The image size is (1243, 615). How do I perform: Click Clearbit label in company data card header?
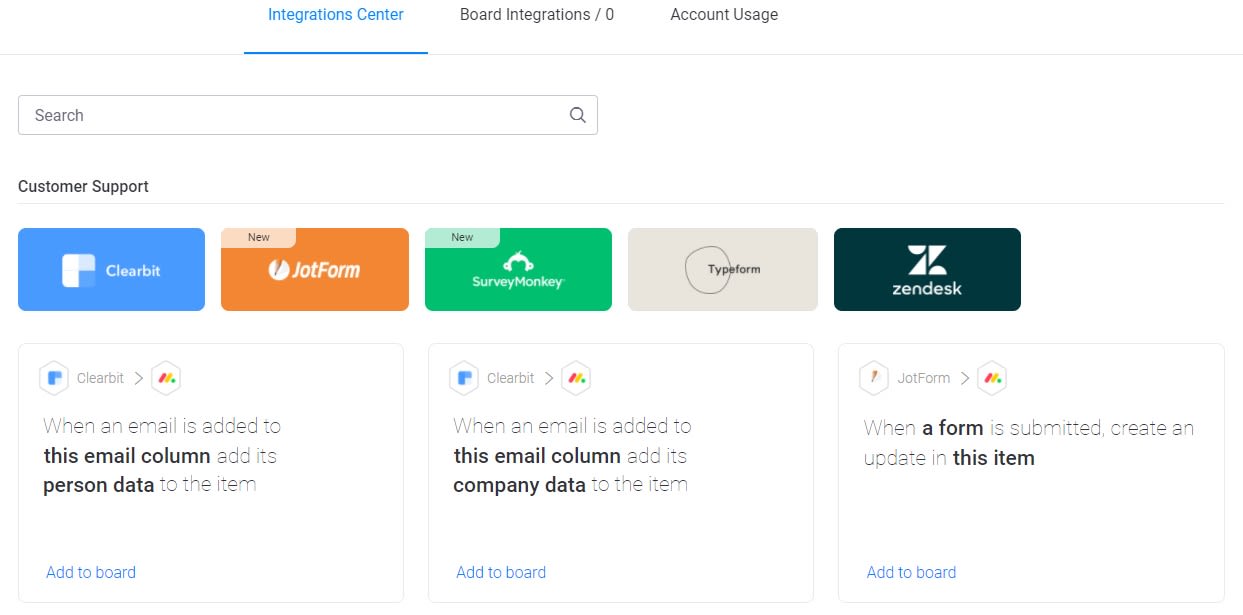pyautogui.click(x=510, y=378)
